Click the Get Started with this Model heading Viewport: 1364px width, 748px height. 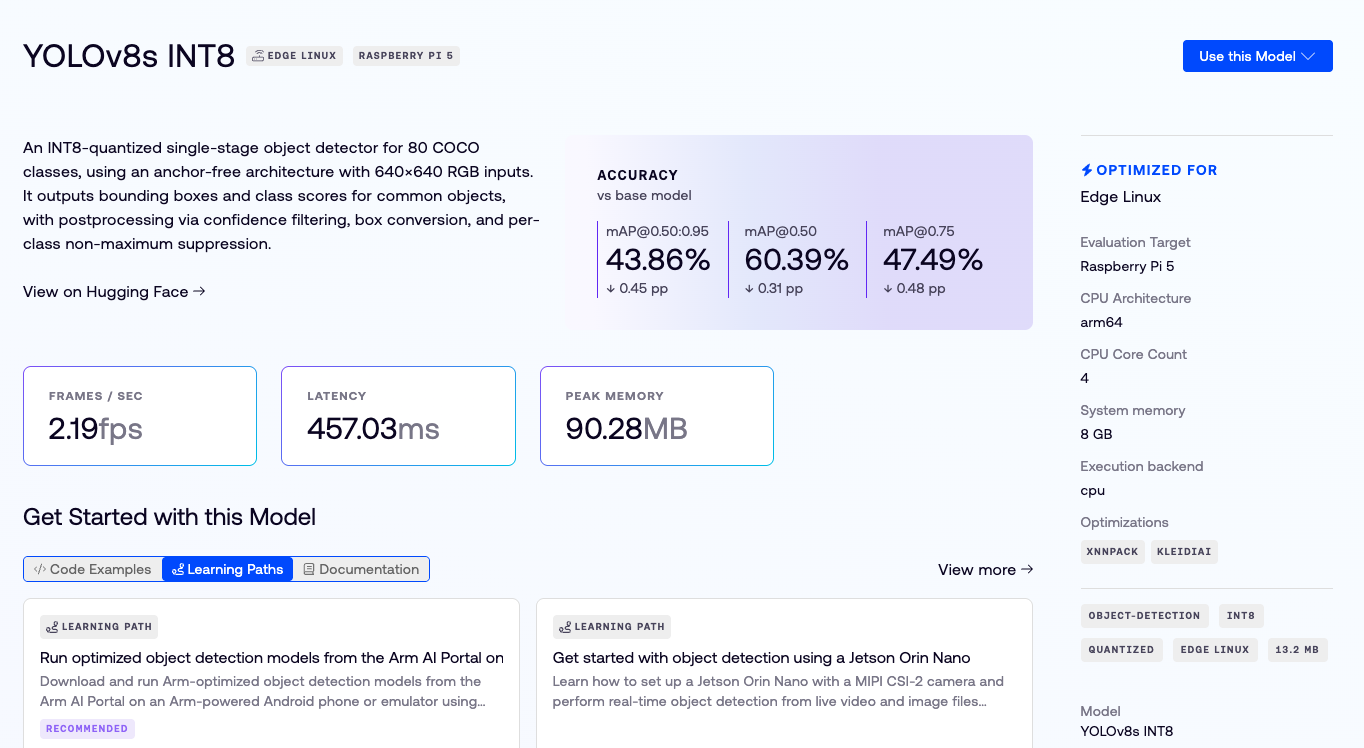coord(169,517)
